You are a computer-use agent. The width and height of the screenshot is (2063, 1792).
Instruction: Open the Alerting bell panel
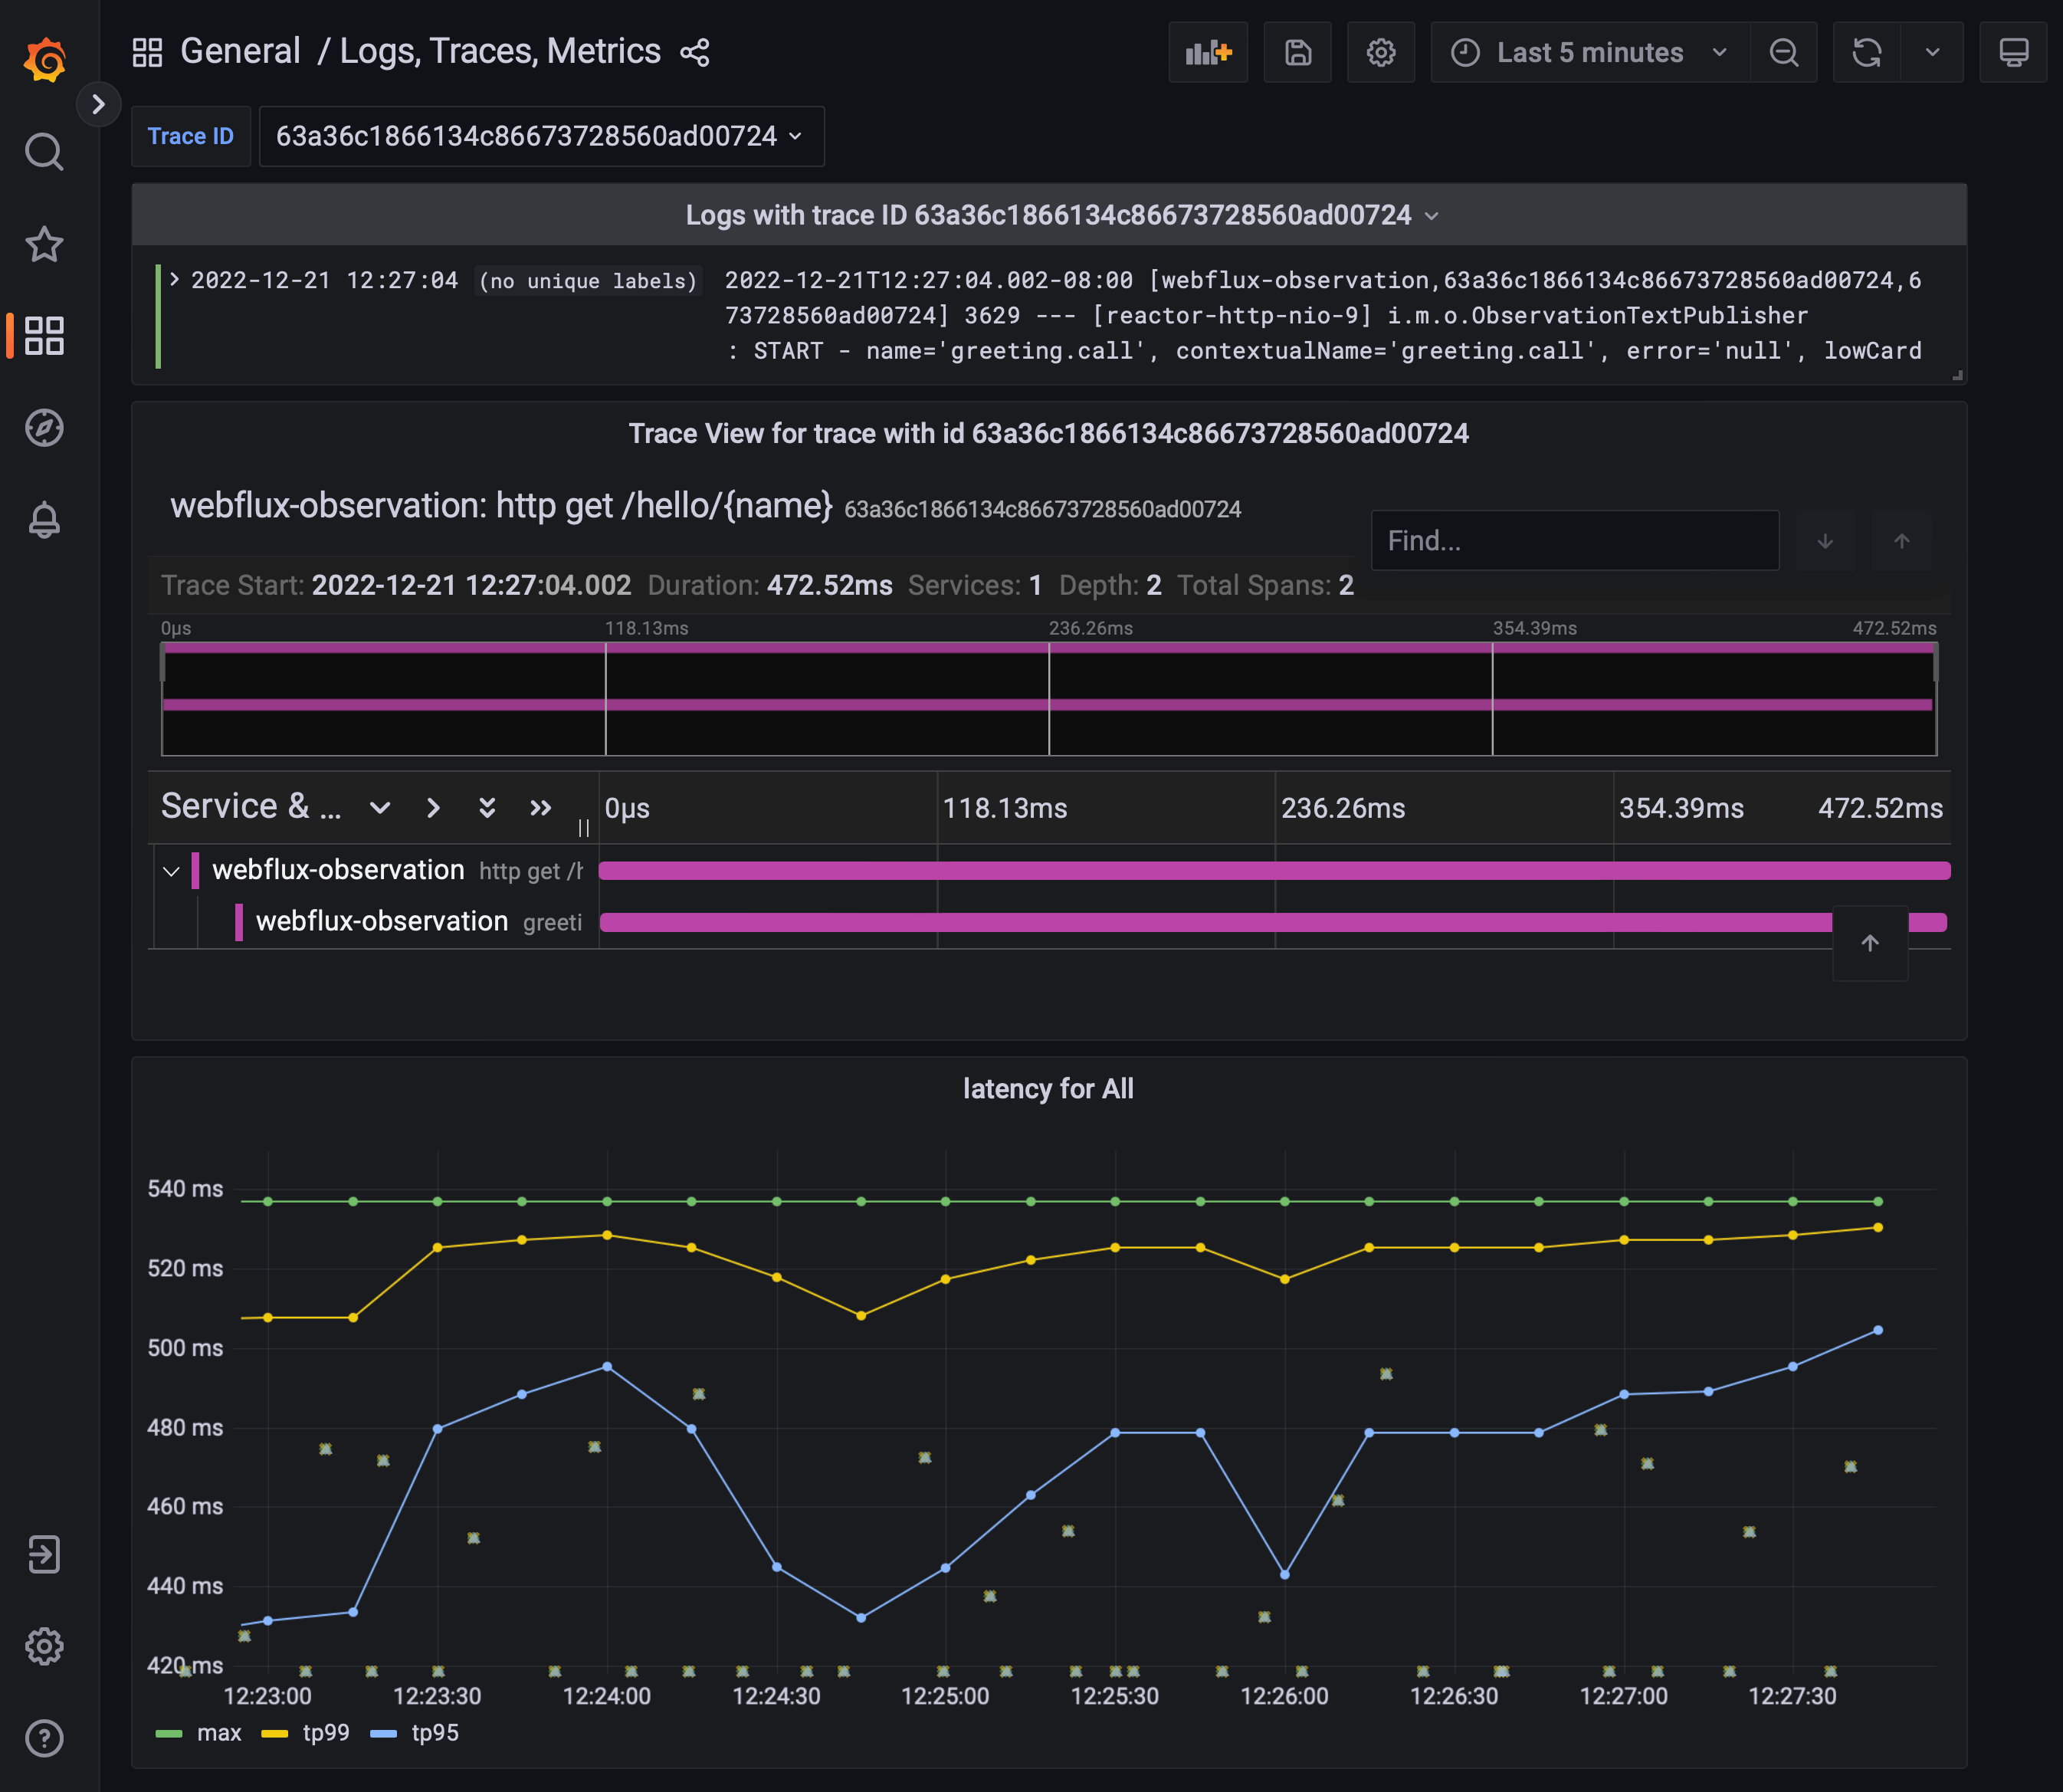click(44, 519)
